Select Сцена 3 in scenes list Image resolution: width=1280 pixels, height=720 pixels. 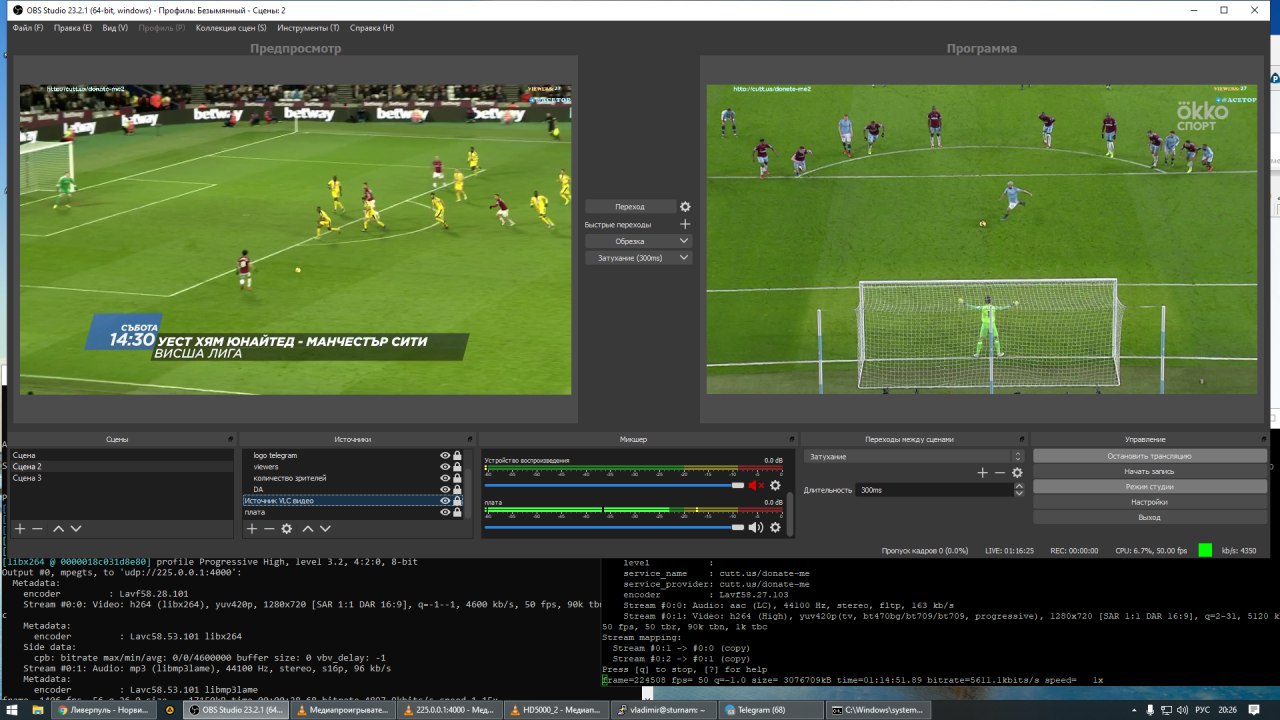click(121, 478)
